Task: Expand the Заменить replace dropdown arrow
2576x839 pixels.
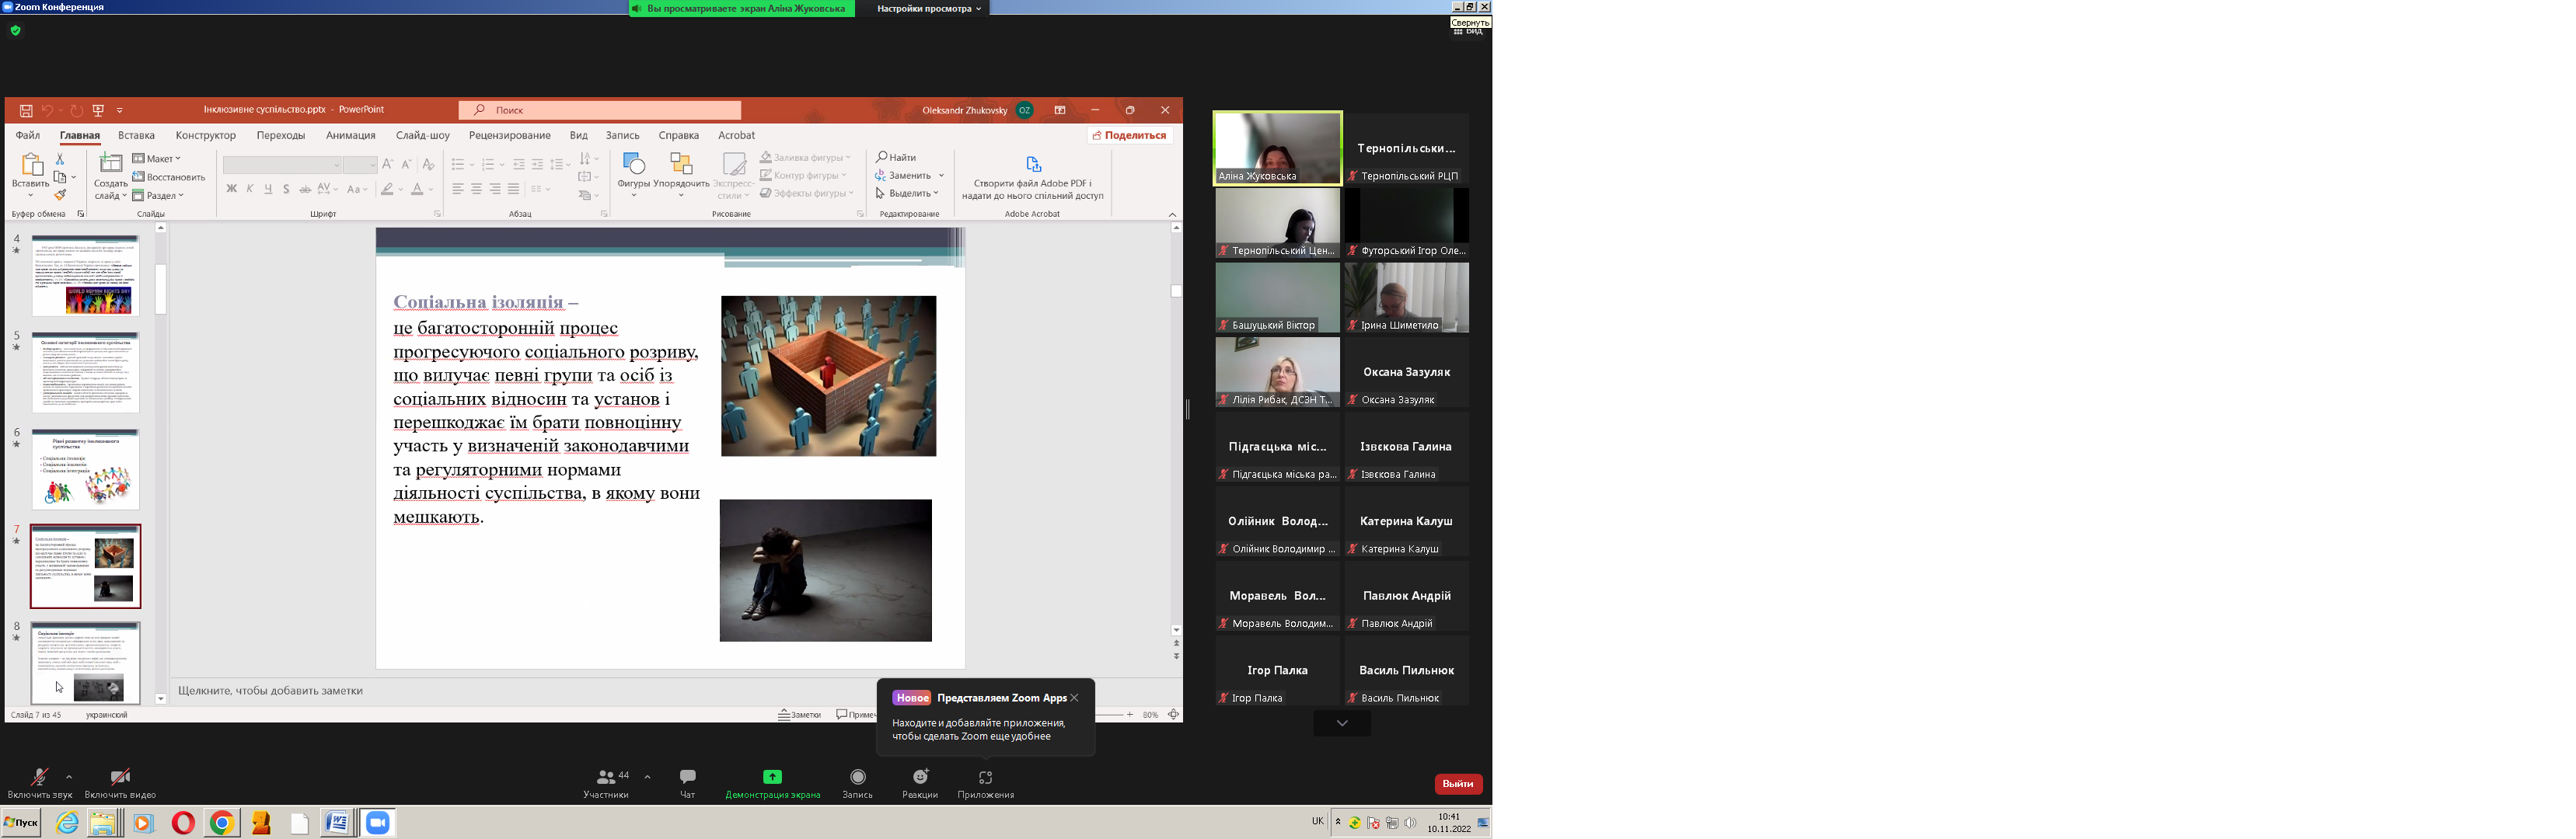Action: coord(941,175)
